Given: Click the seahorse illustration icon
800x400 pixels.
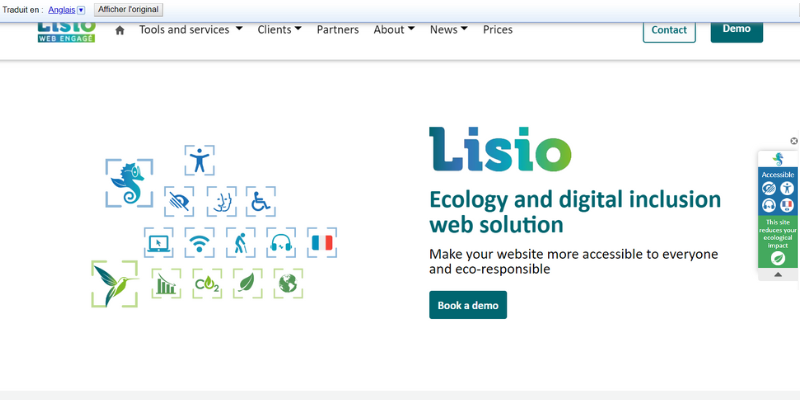Looking at the screenshot, I should [x=129, y=183].
